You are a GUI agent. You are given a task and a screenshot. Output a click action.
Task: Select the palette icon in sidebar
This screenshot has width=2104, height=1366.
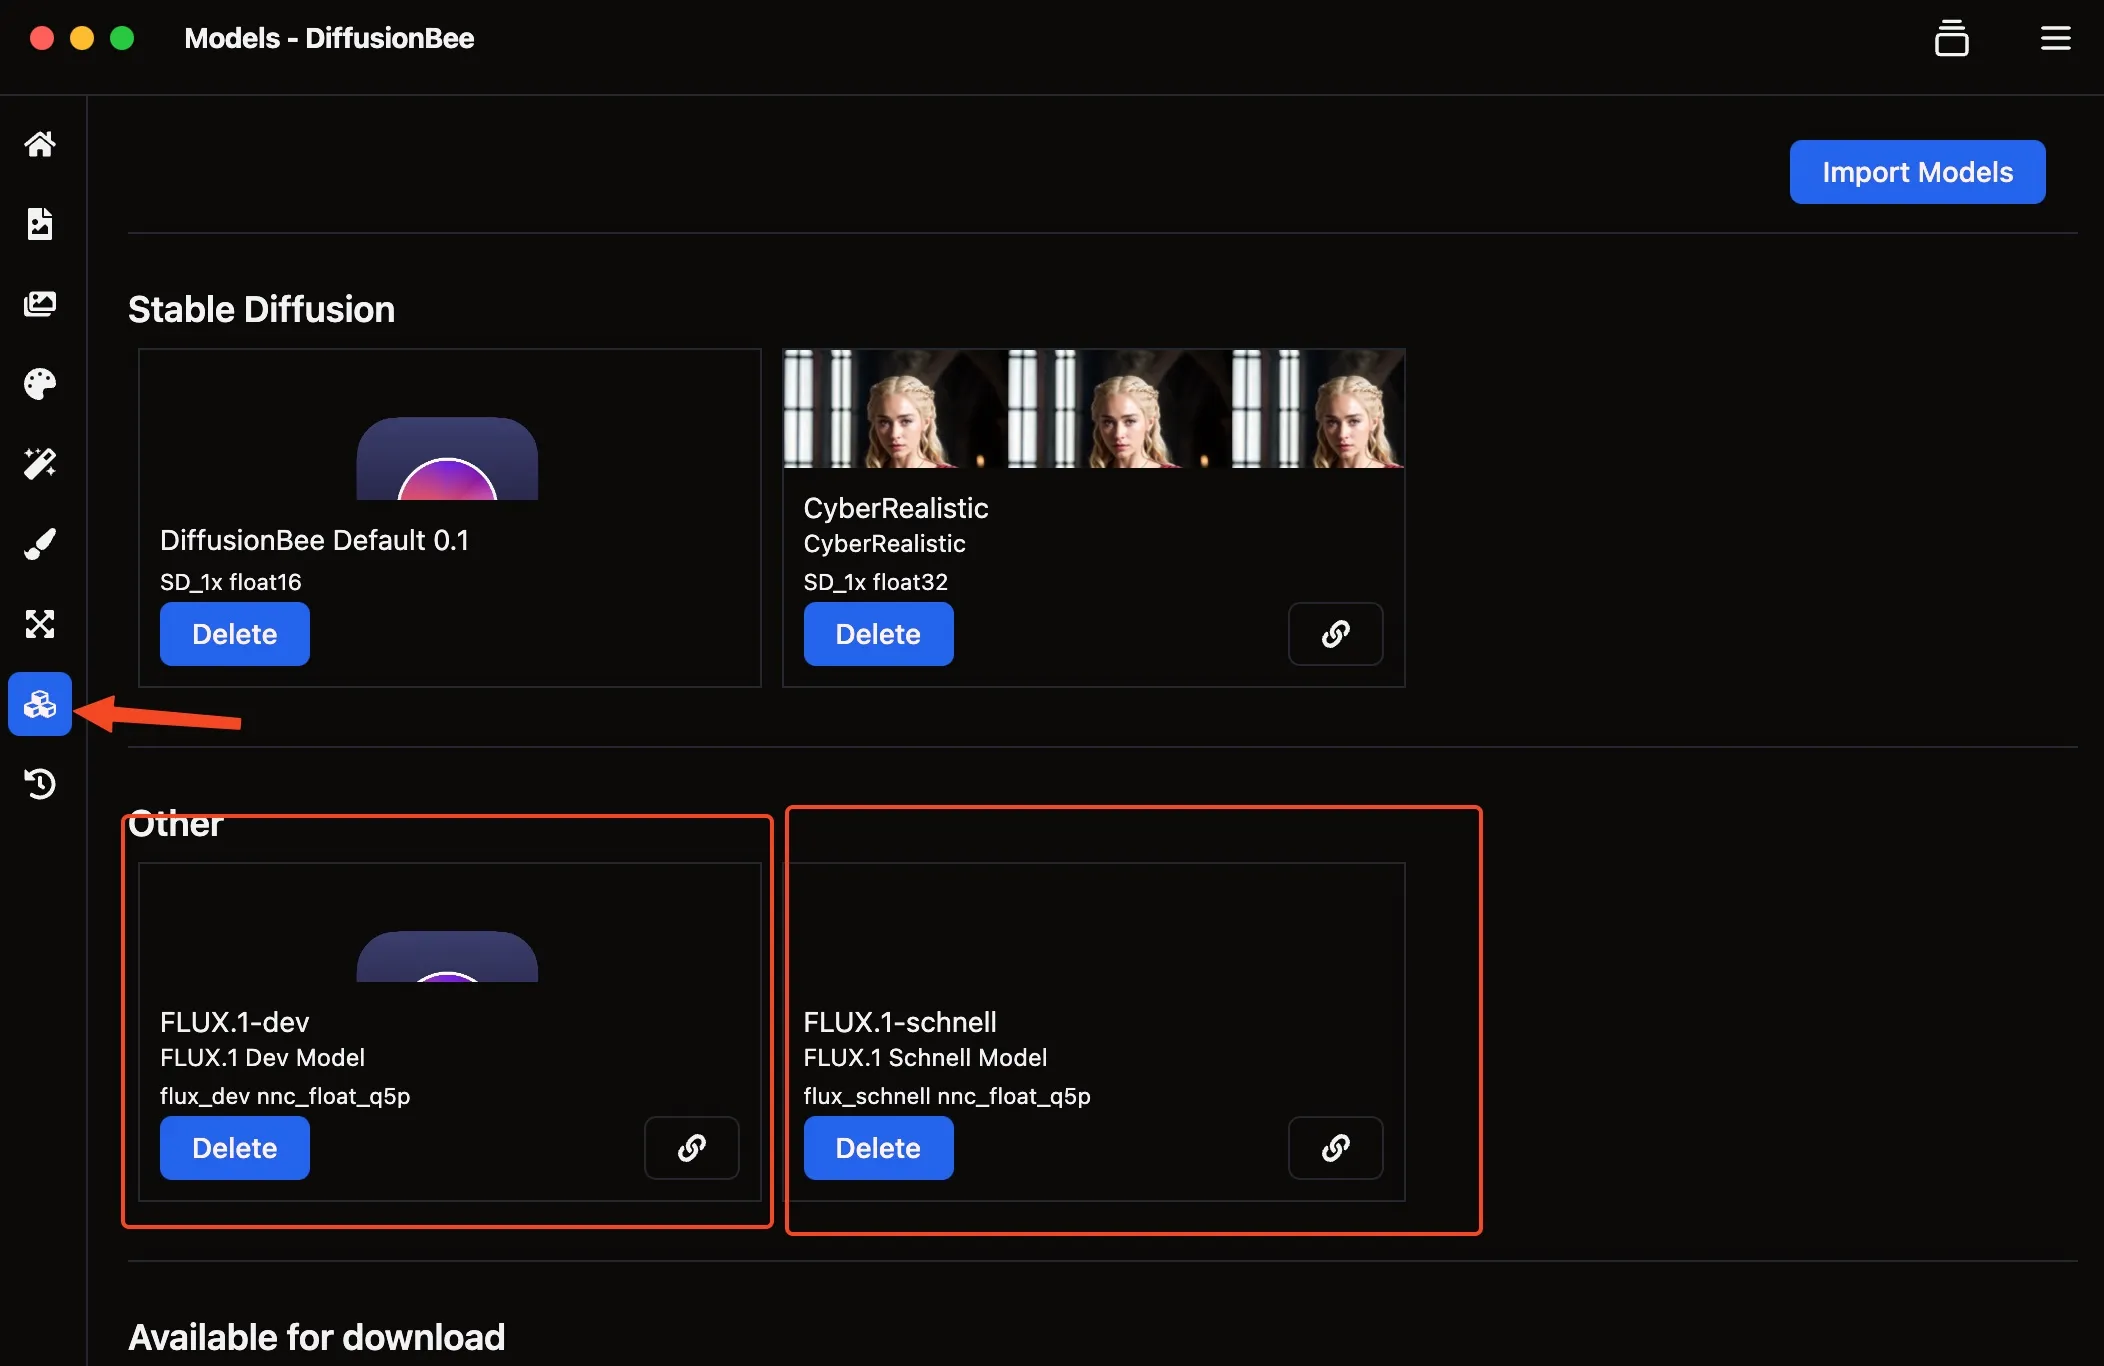pyautogui.click(x=40, y=384)
